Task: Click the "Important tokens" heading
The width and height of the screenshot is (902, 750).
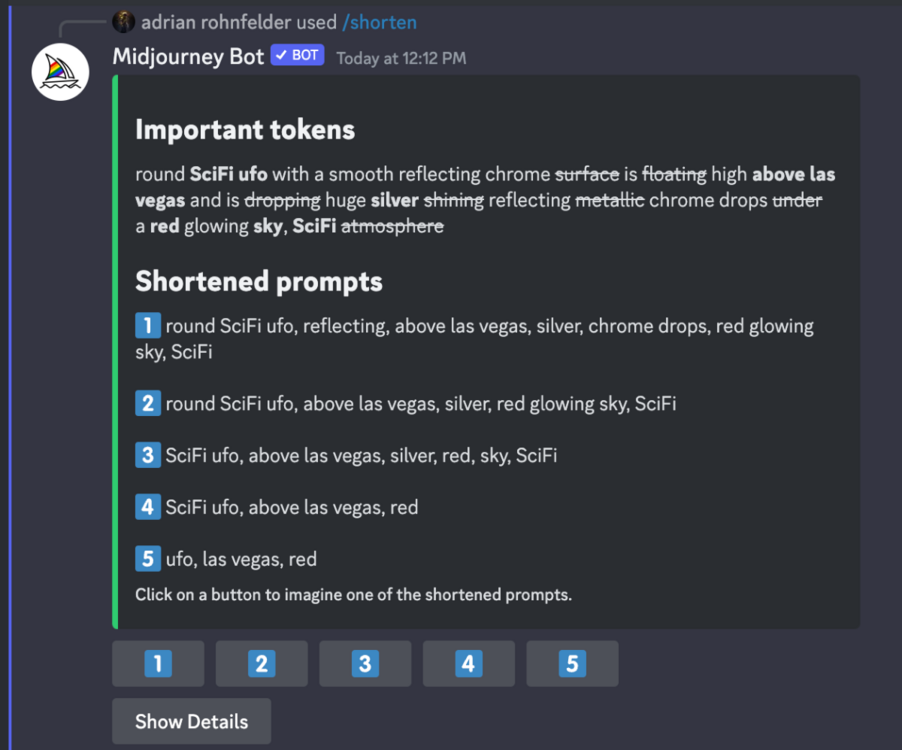Action: [x=245, y=130]
